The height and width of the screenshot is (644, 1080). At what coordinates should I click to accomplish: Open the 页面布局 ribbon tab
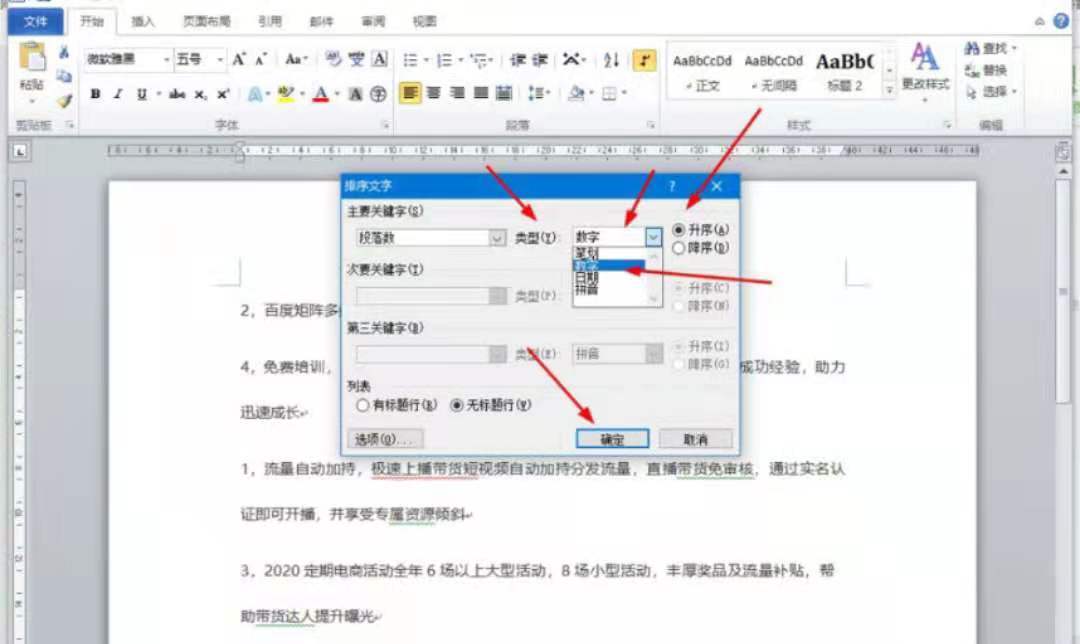click(x=206, y=20)
